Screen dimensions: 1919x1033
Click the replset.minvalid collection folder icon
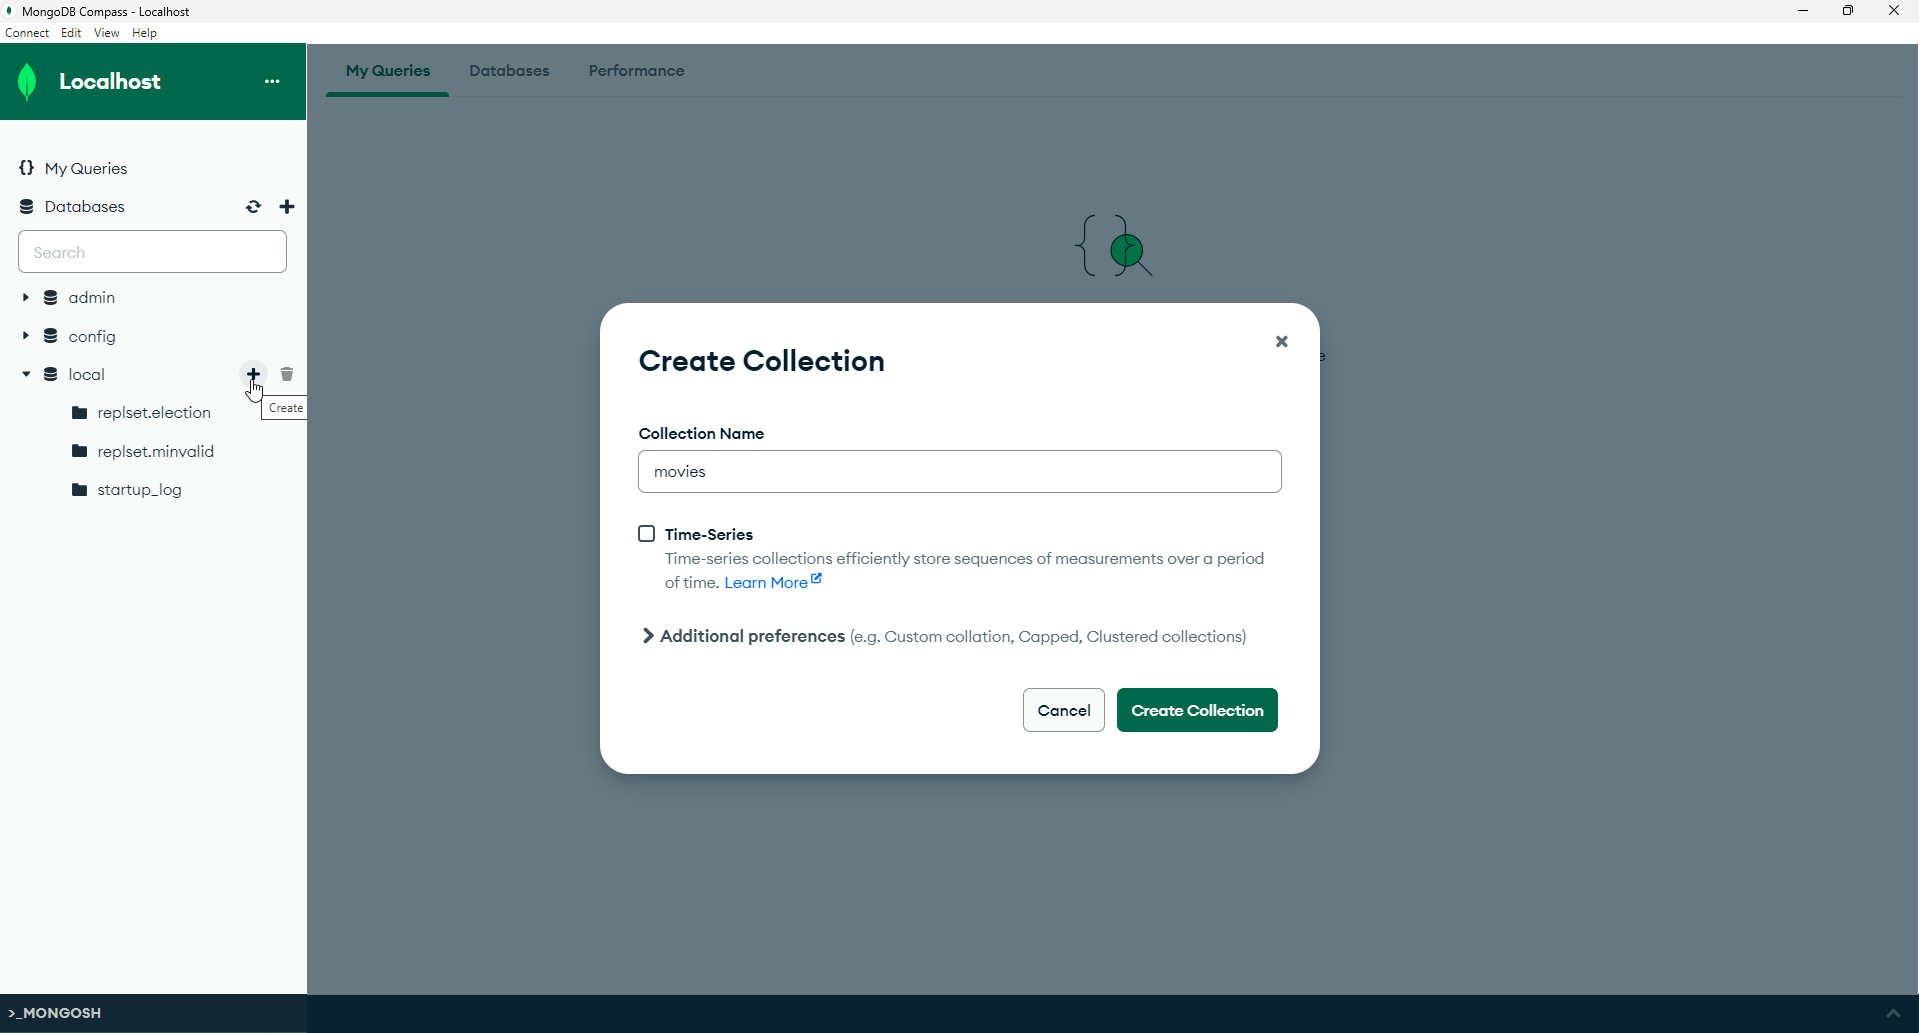(x=80, y=451)
